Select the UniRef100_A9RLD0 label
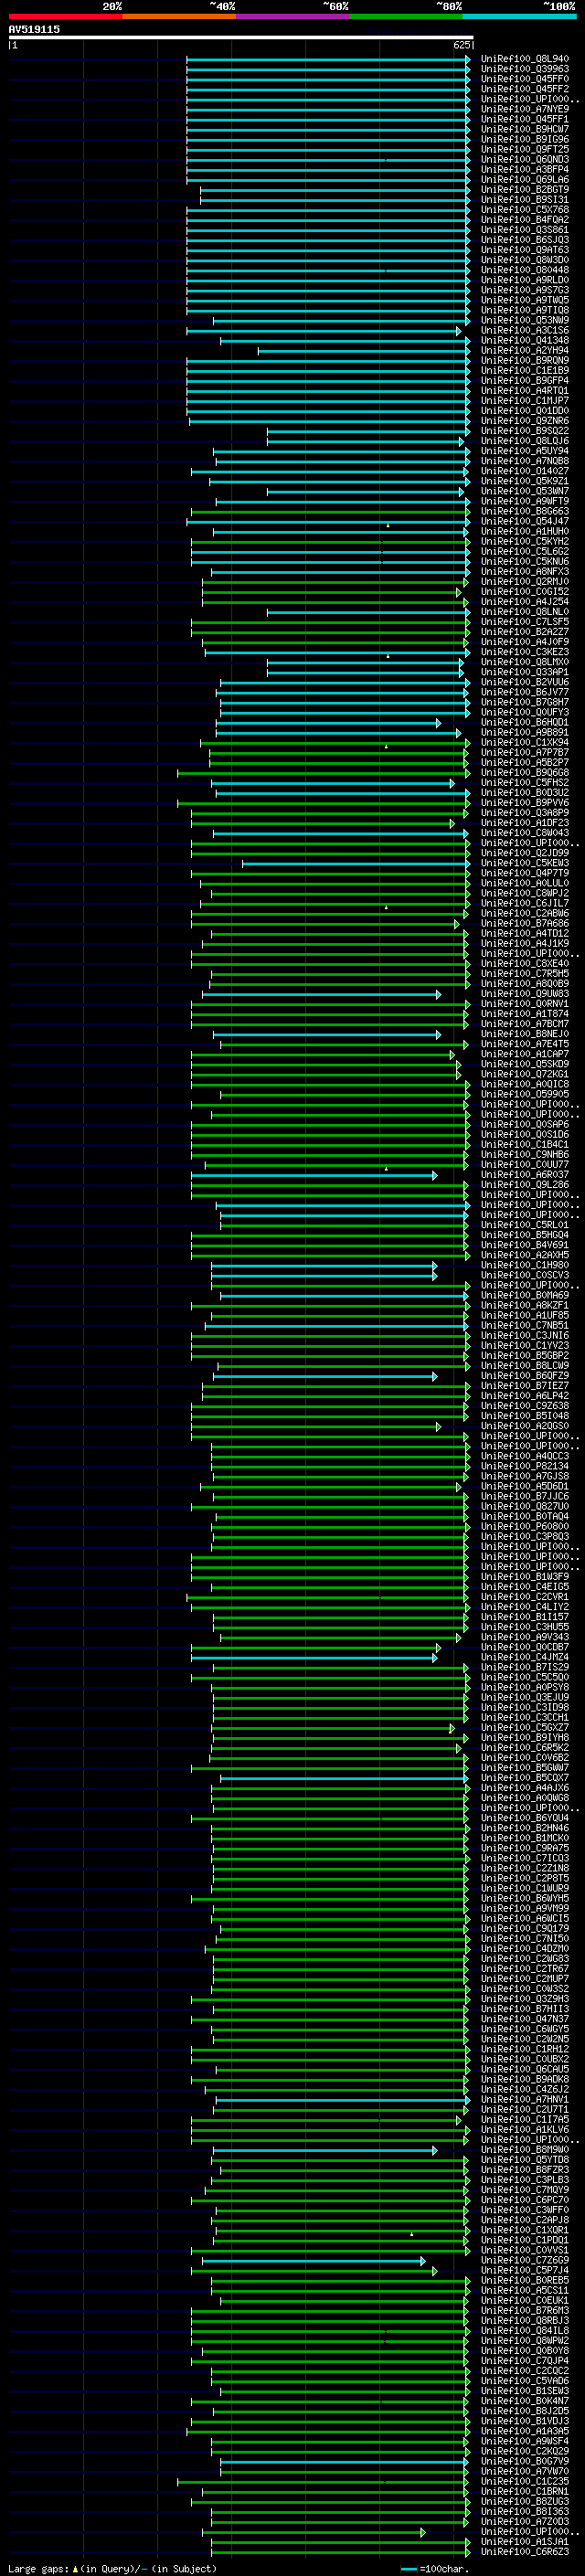Image resolution: width=585 pixels, height=2576 pixels. point(525,280)
